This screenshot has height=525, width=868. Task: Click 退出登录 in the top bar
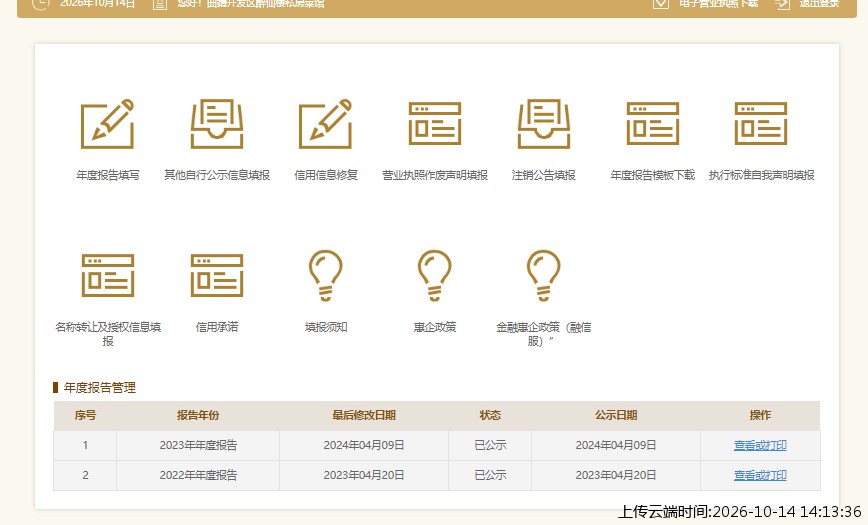tap(819, 3)
